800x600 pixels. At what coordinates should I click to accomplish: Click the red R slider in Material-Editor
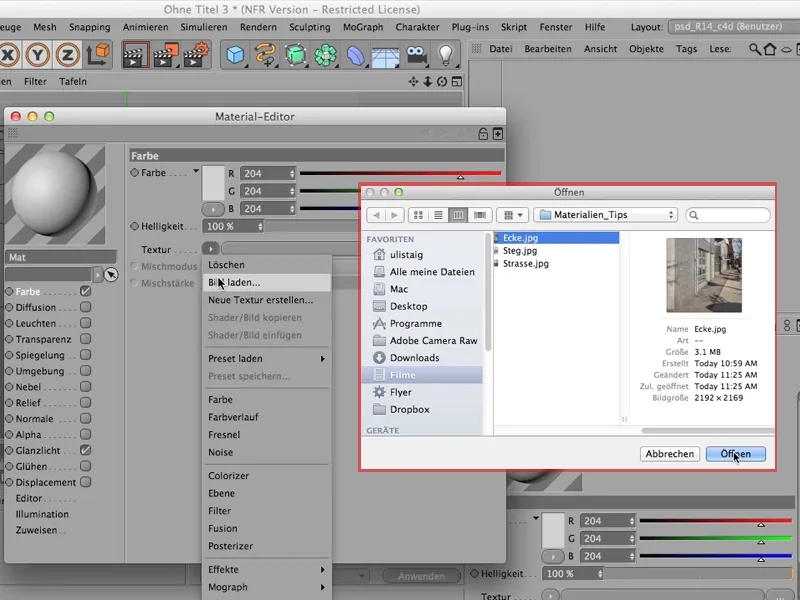401,174
